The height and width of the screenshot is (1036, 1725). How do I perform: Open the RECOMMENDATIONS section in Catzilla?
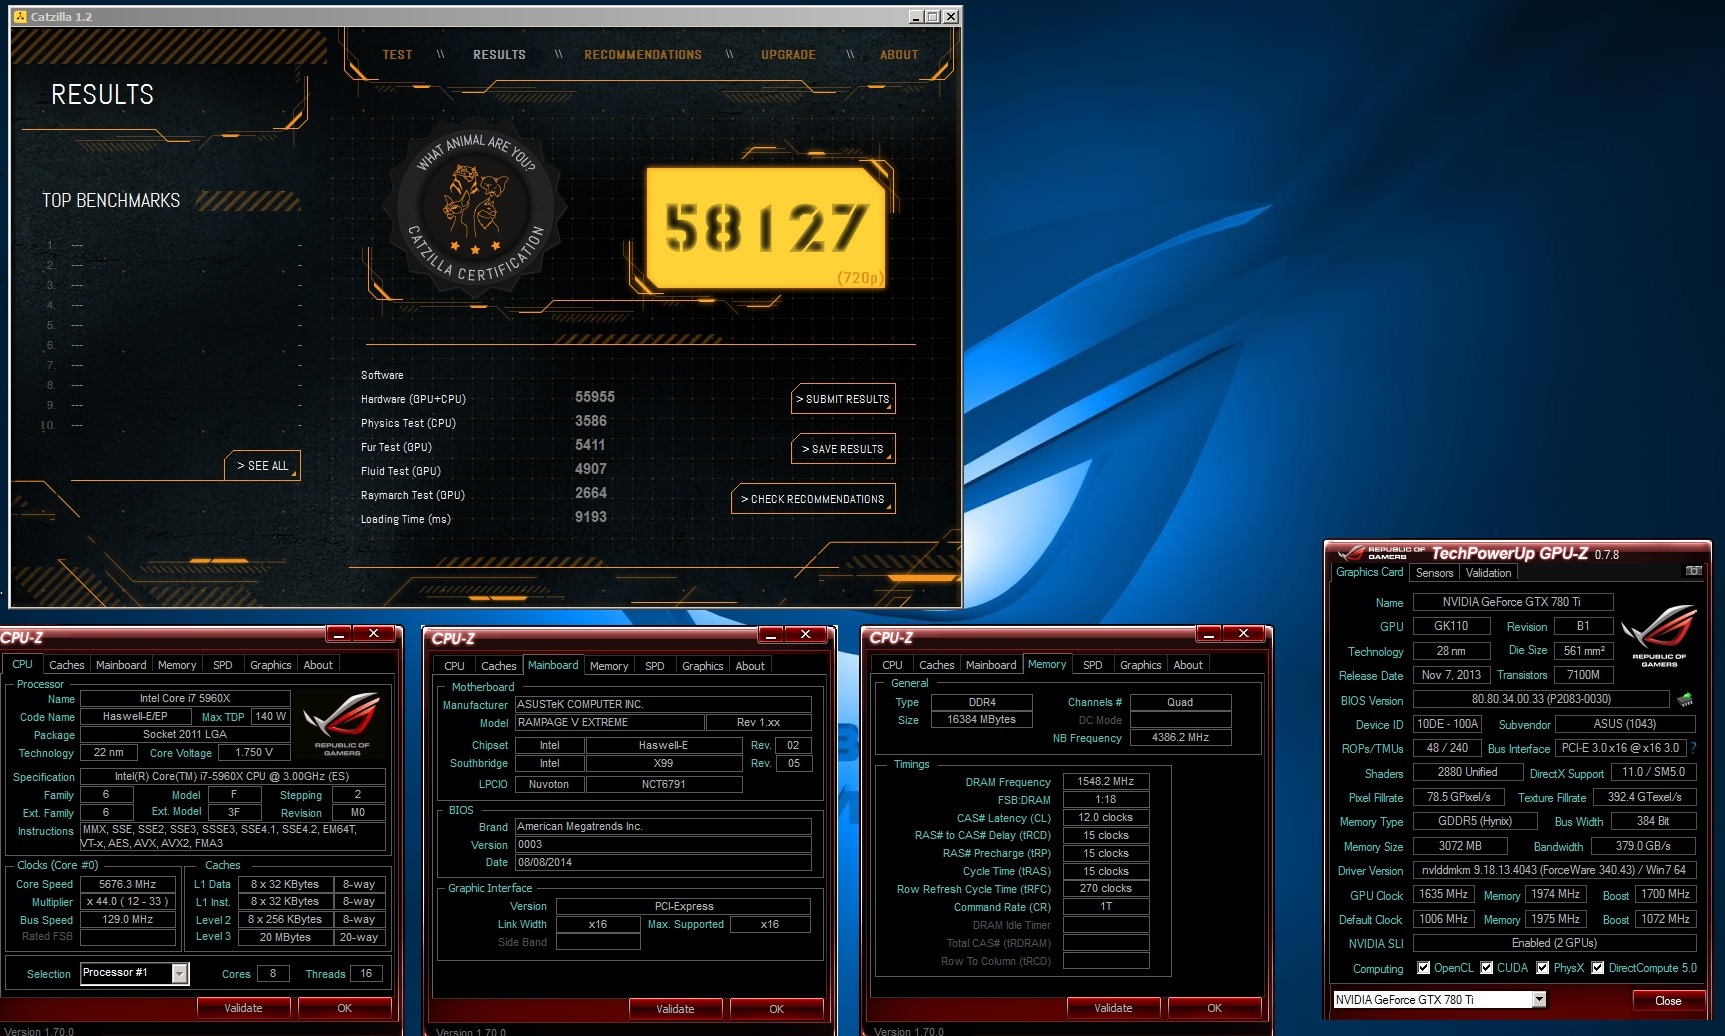643,55
